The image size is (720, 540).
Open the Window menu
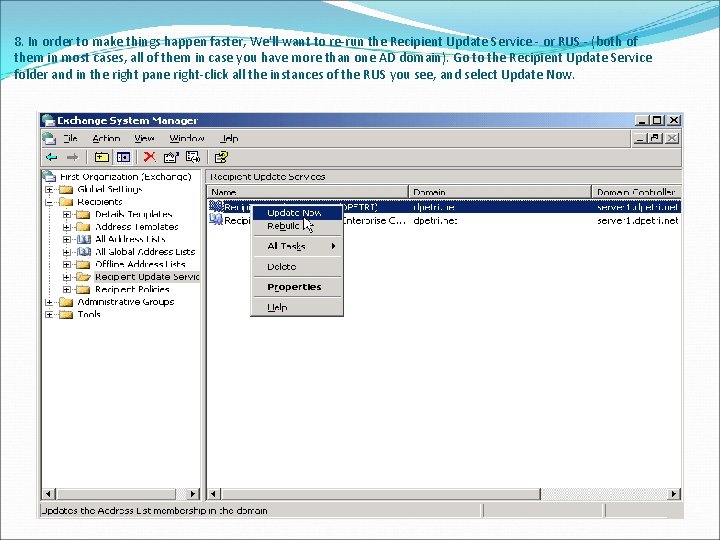[186, 138]
